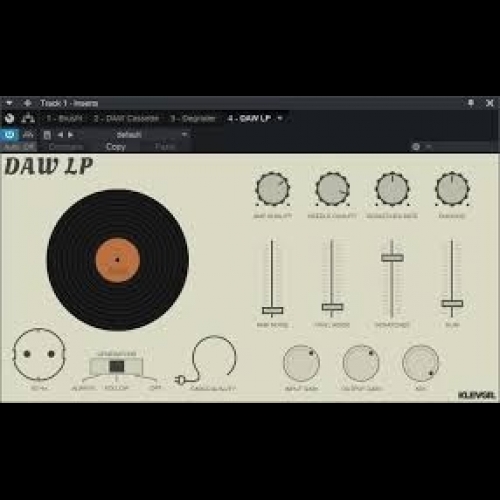Viewport: 500px width, 500px height.
Task: Load the previous preset with the left arrow
Action: point(60,135)
